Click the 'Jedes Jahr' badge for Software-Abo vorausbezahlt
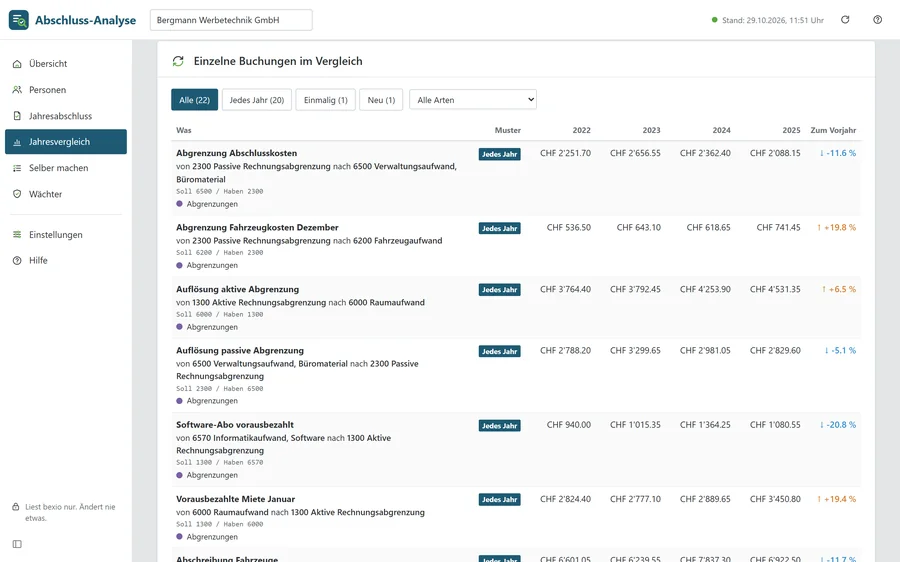The image size is (900, 562). click(x=499, y=425)
